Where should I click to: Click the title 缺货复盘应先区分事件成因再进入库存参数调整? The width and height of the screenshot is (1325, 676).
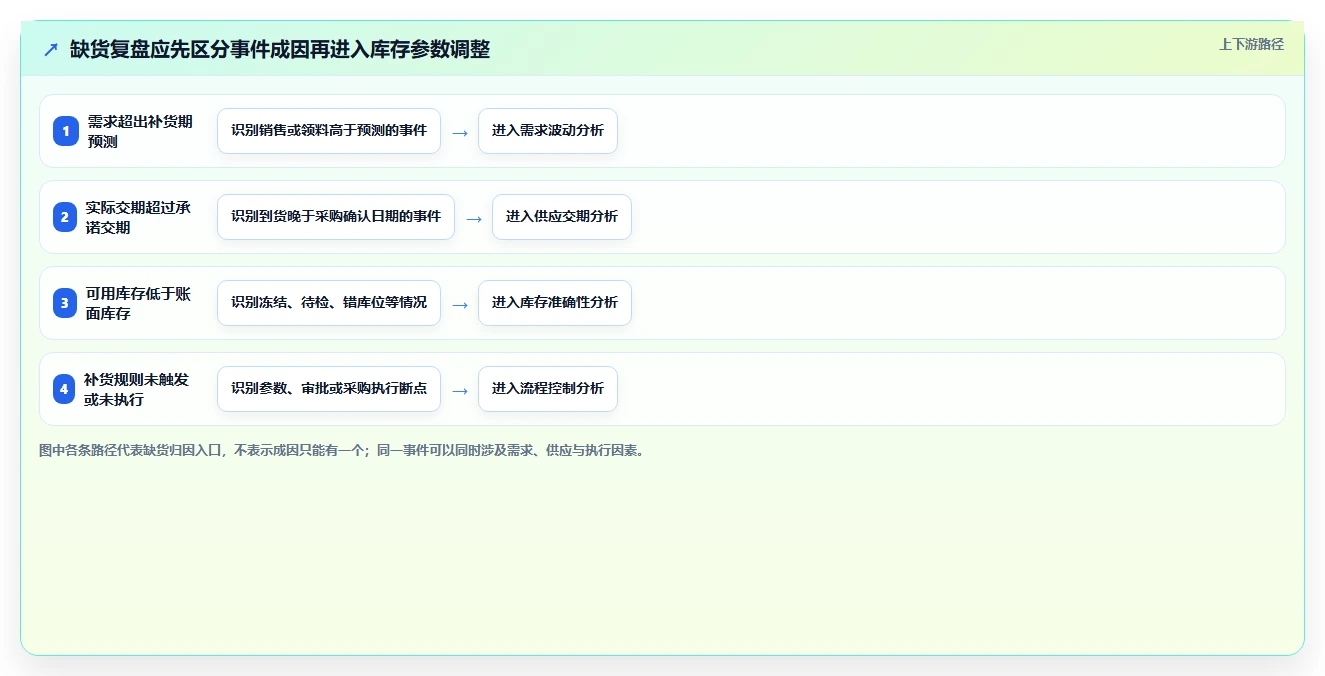click(x=280, y=49)
